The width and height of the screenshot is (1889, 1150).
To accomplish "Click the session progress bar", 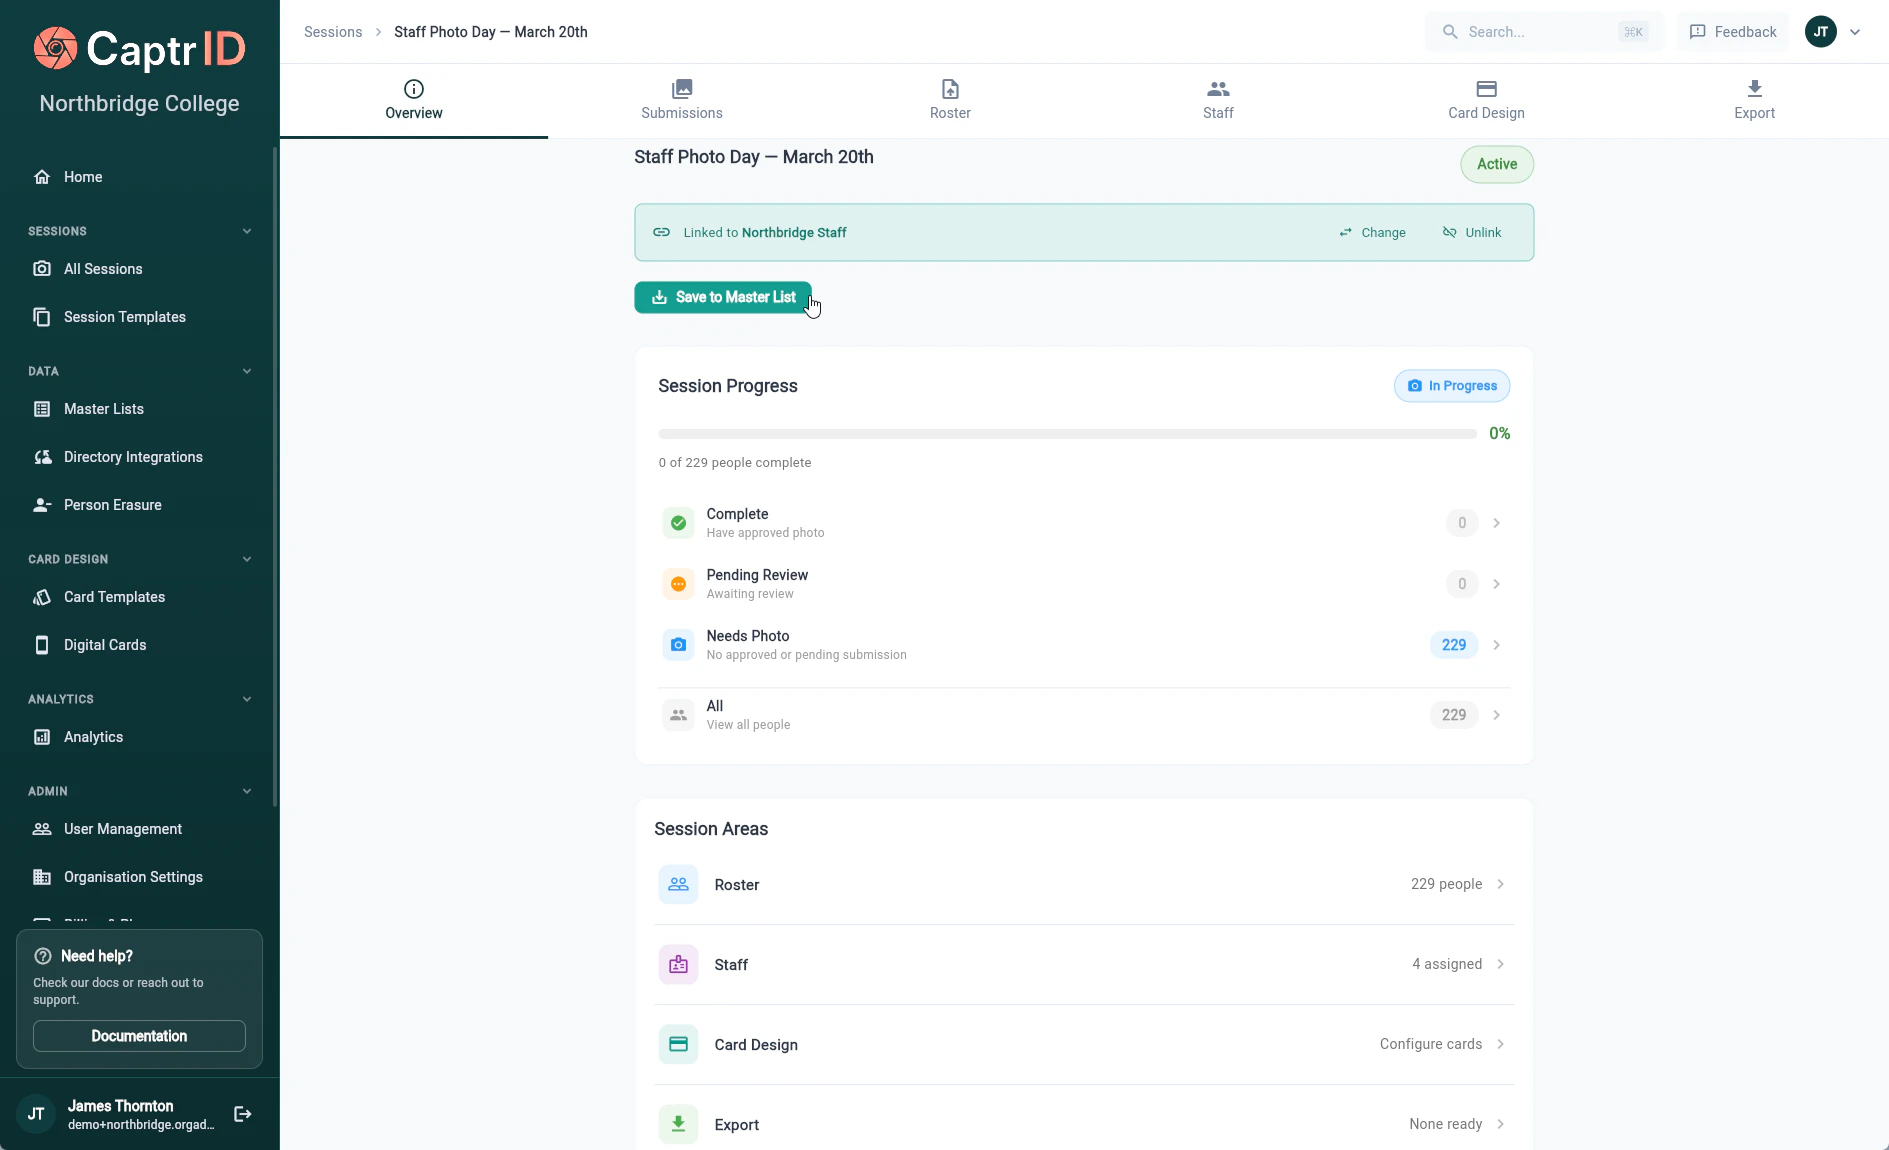I will [1067, 434].
